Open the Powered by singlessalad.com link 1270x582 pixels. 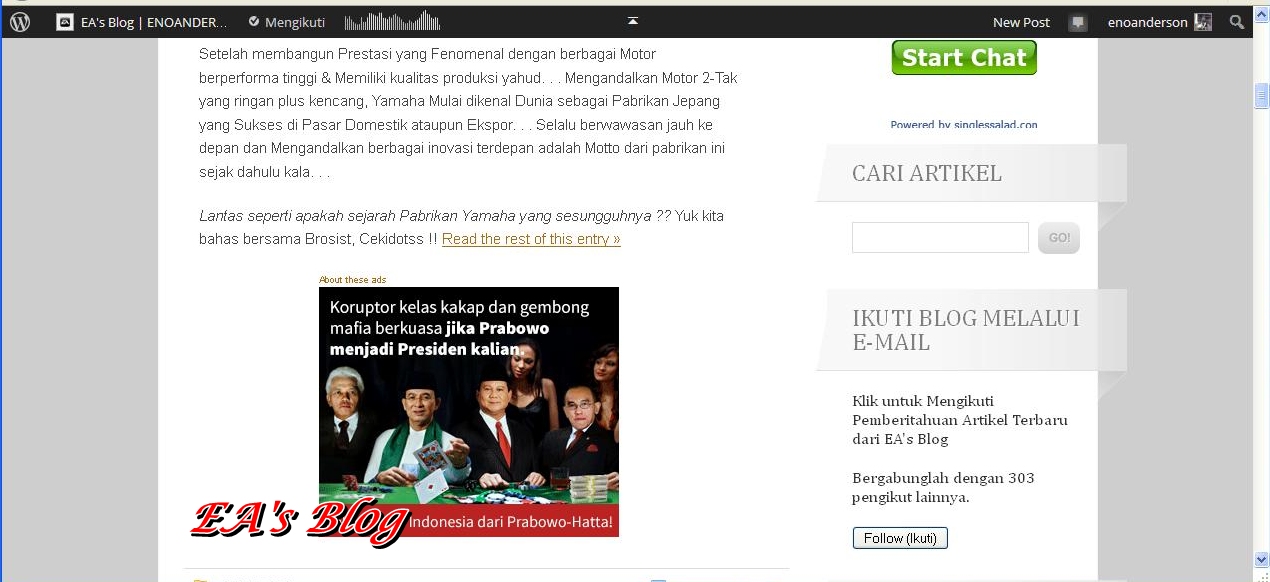coord(963,125)
